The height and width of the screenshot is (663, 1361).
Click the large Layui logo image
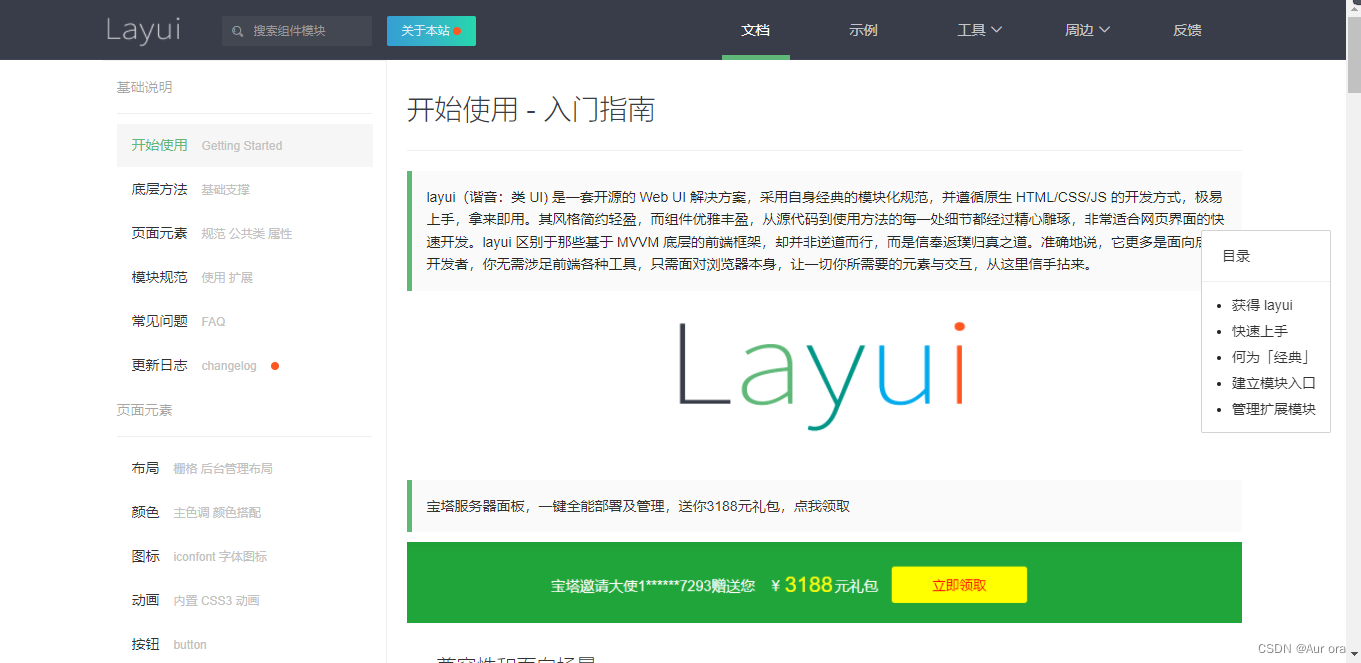[824, 376]
